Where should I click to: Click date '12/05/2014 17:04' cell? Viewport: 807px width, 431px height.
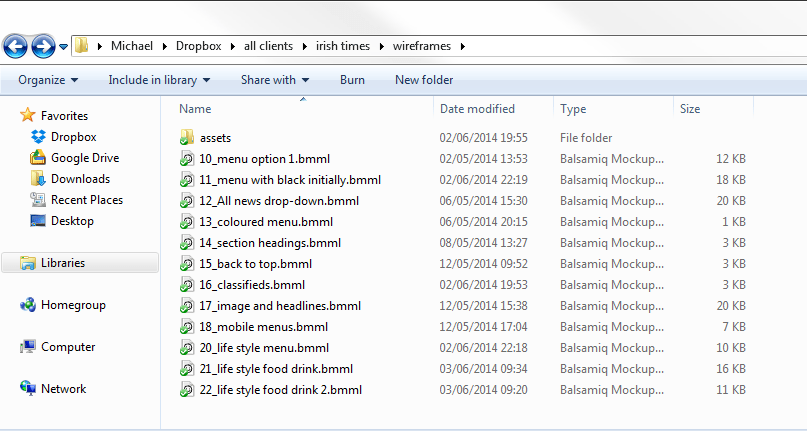[x=483, y=327]
